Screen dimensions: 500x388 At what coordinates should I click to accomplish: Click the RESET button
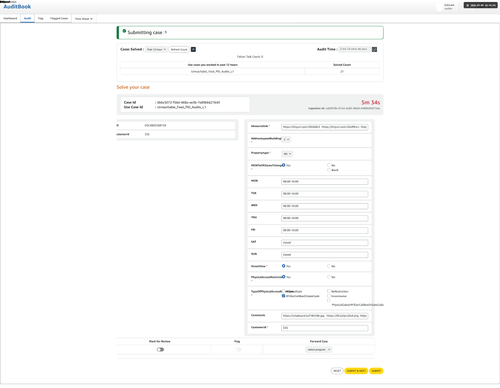pos(337,371)
